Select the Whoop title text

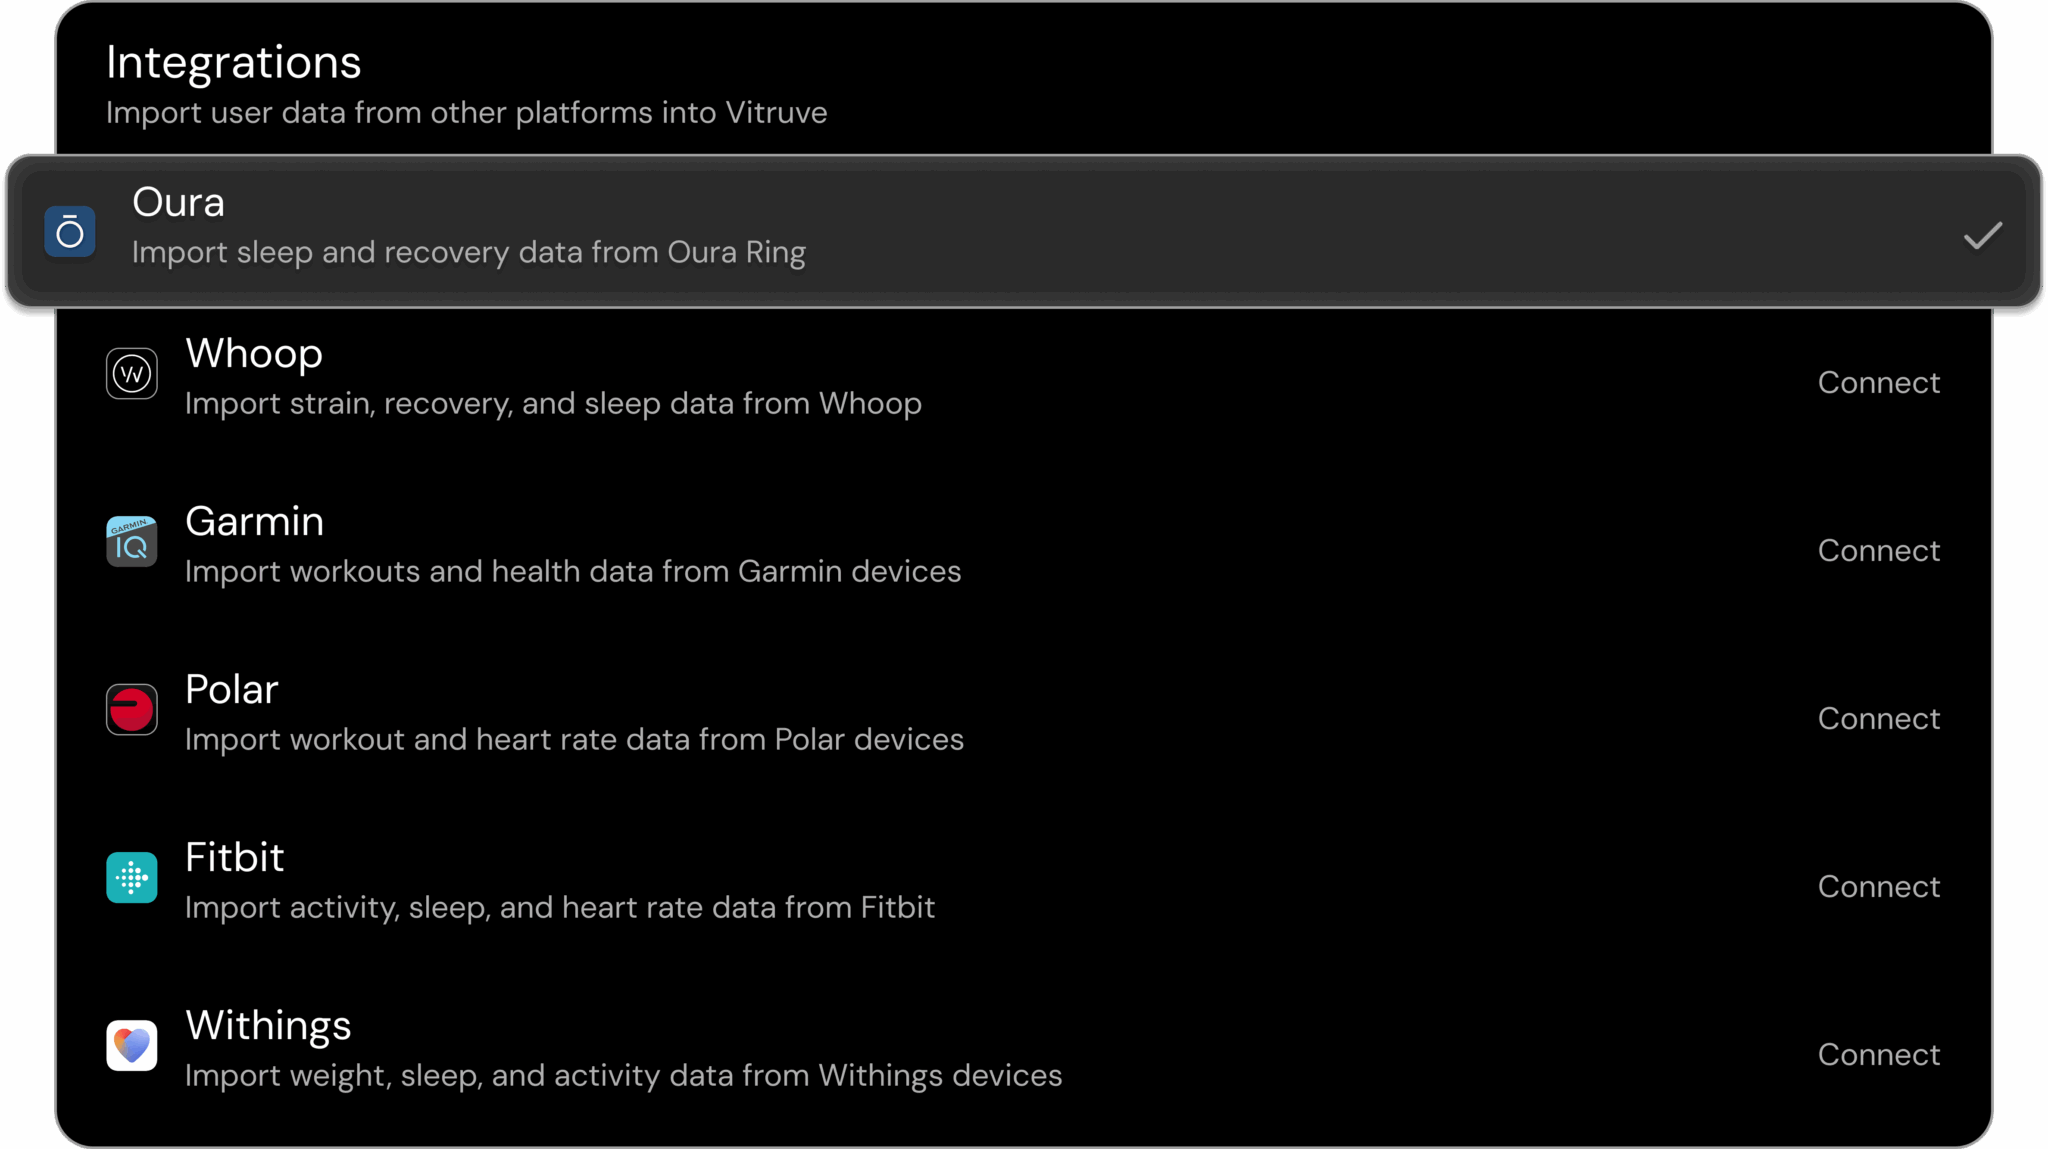254,354
